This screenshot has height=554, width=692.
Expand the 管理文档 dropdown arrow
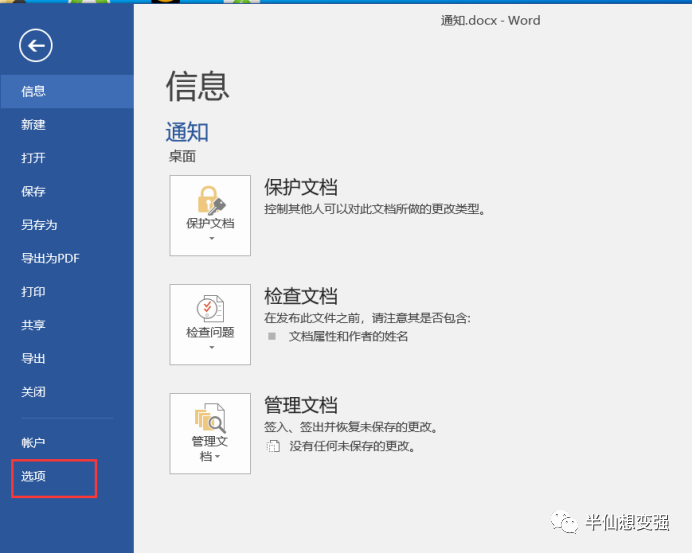(217, 457)
